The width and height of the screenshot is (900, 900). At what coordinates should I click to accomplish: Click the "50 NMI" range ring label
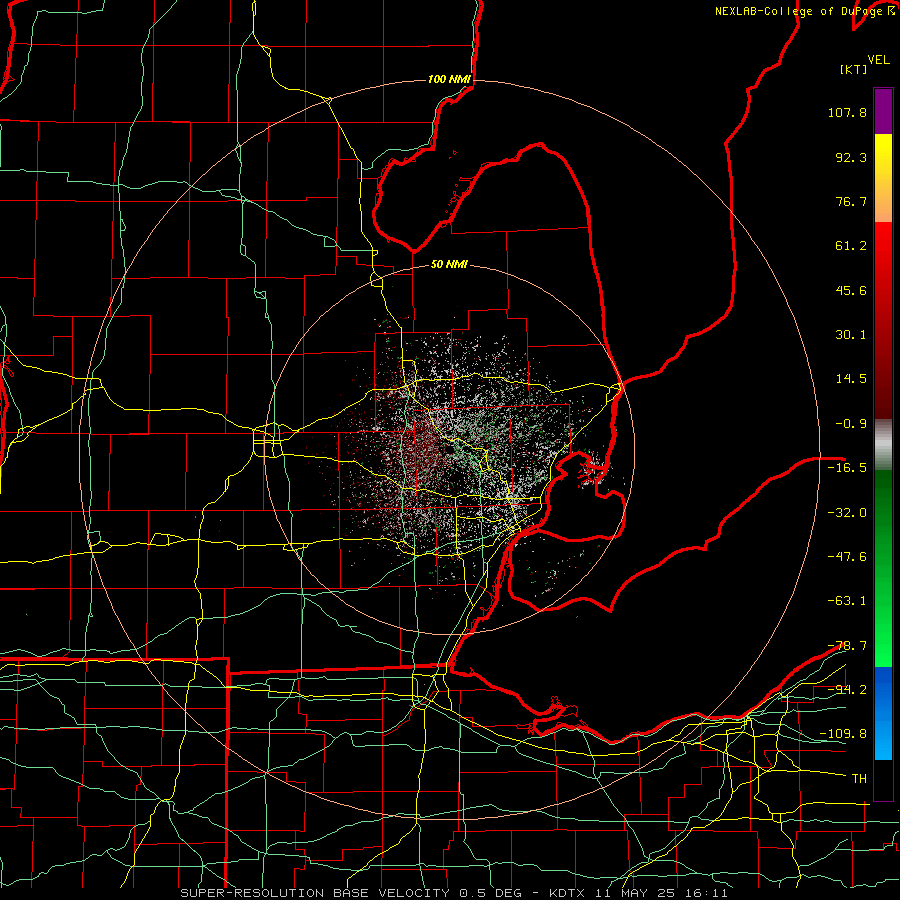pyautogui.click(x=449, y=265)
